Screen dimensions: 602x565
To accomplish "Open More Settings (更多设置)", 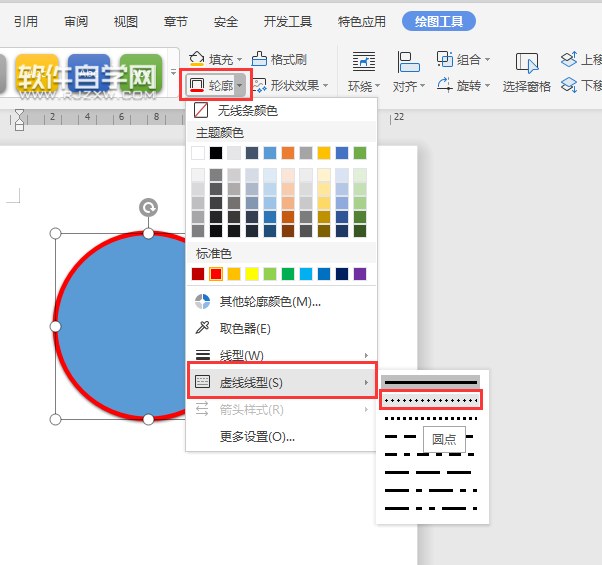I will tap(281, 436).
